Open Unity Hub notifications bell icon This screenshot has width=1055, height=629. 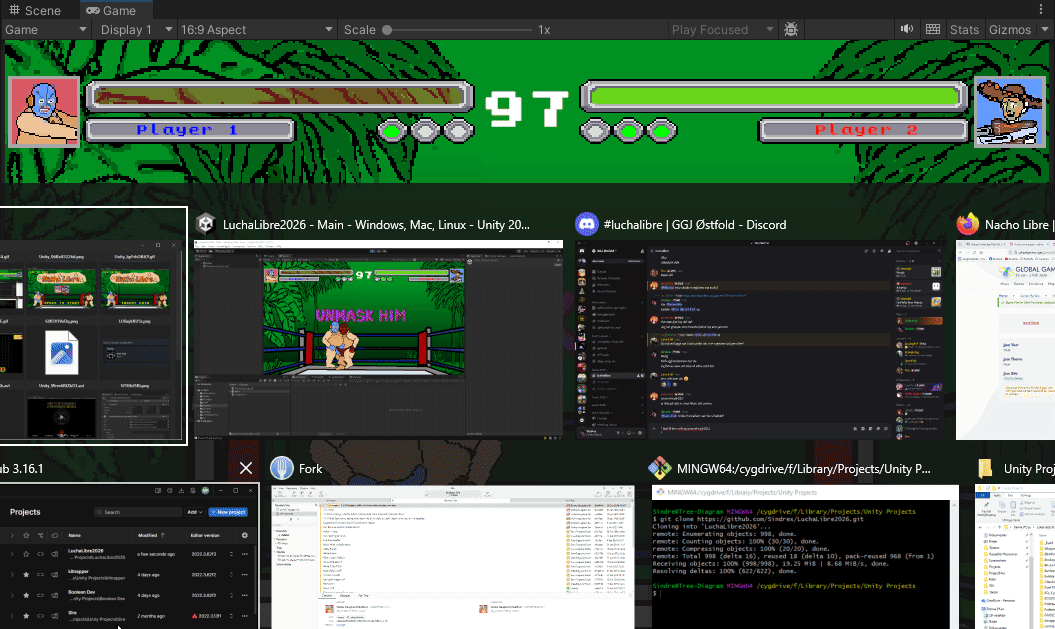click(x=193, y=490)
